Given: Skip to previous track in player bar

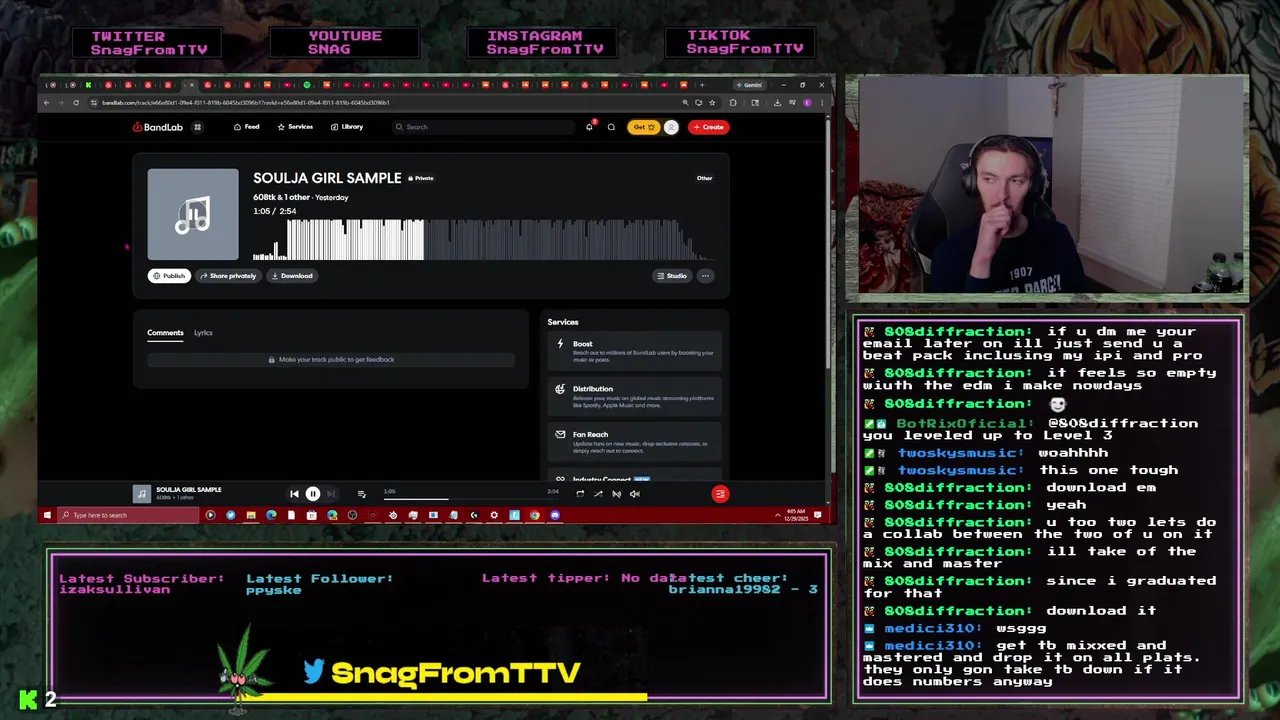Looking at the screenshot, I should (294, 494).
